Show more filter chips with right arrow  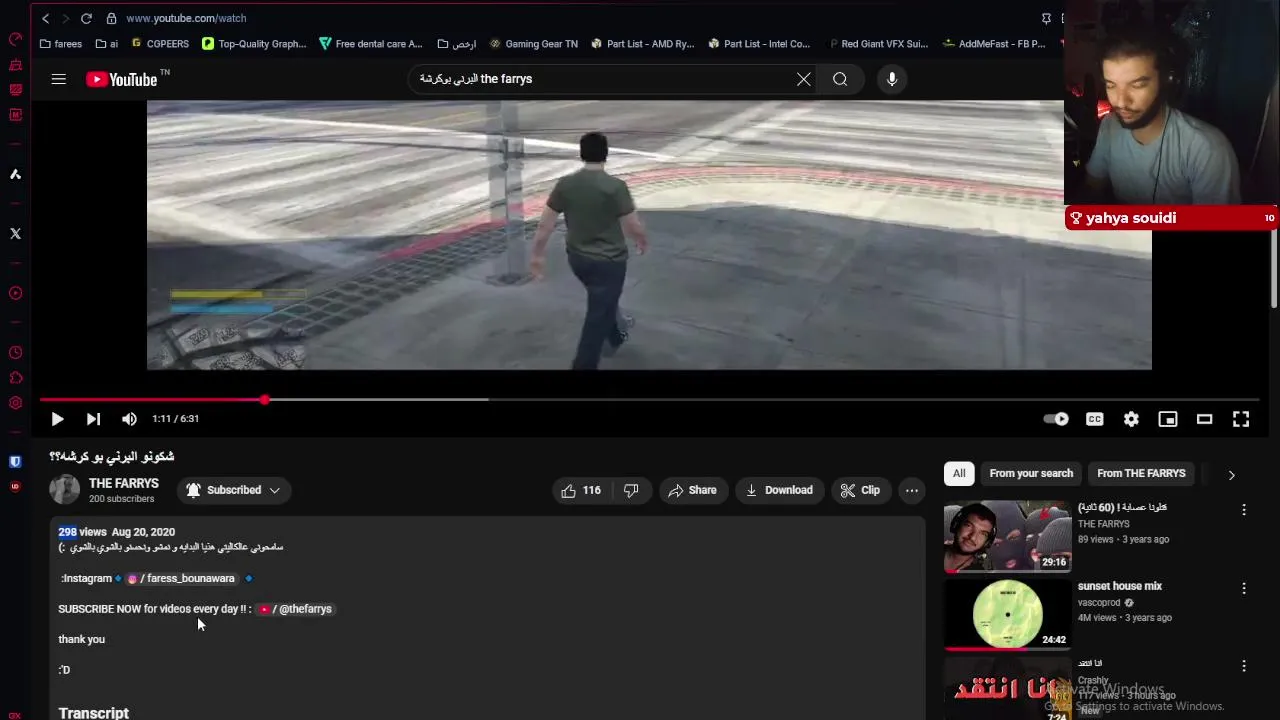(1231, 474)
